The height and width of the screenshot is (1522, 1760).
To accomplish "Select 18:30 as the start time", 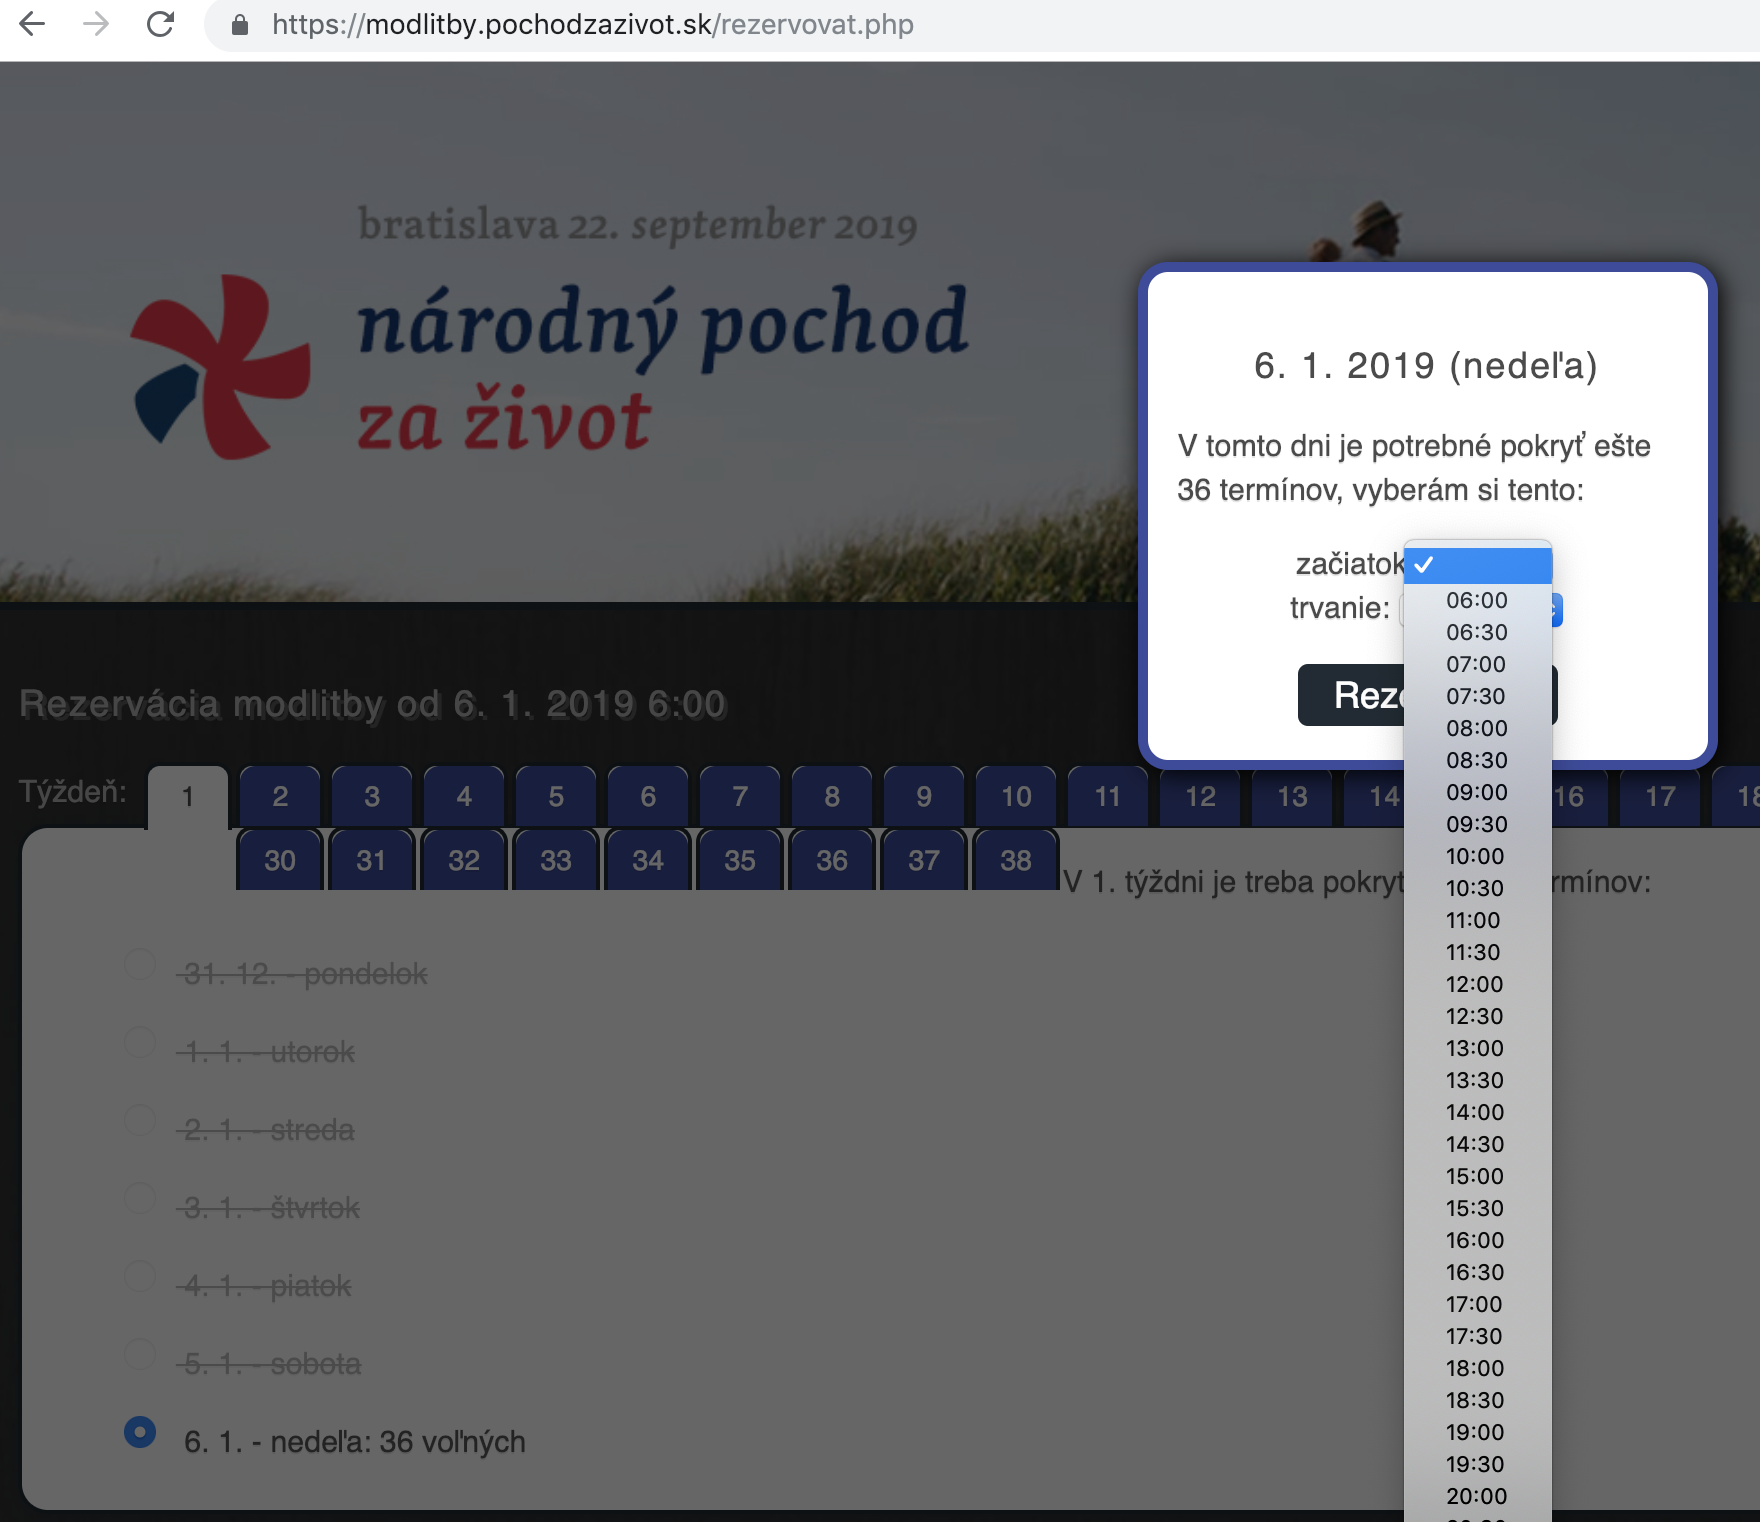I will (x=1474, y=1400).
